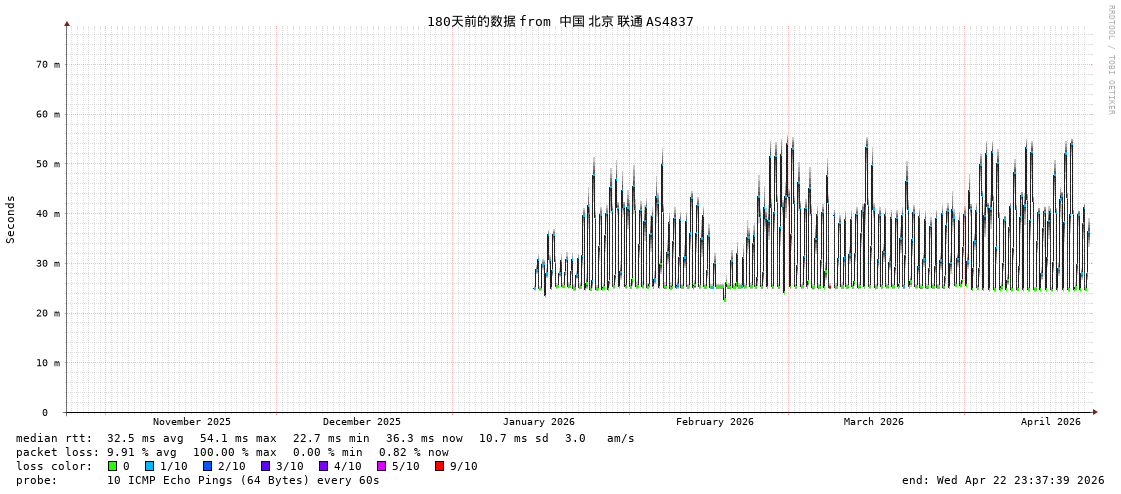Click the 70 m y-axis tick label
1121x494 pixels.
[47, 64]
